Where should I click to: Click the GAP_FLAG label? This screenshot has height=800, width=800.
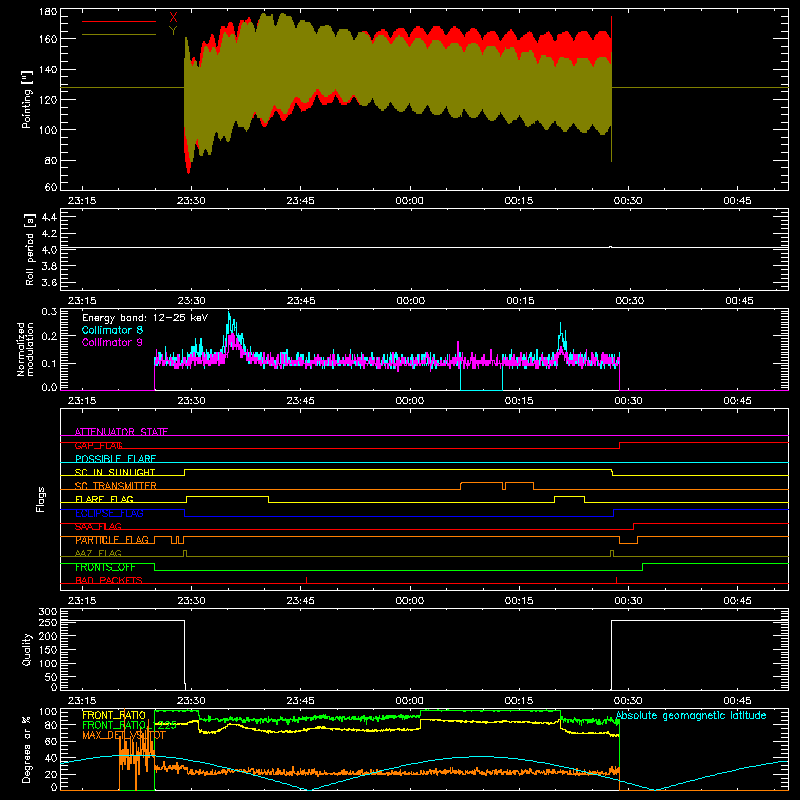click(x=98, y=445)
